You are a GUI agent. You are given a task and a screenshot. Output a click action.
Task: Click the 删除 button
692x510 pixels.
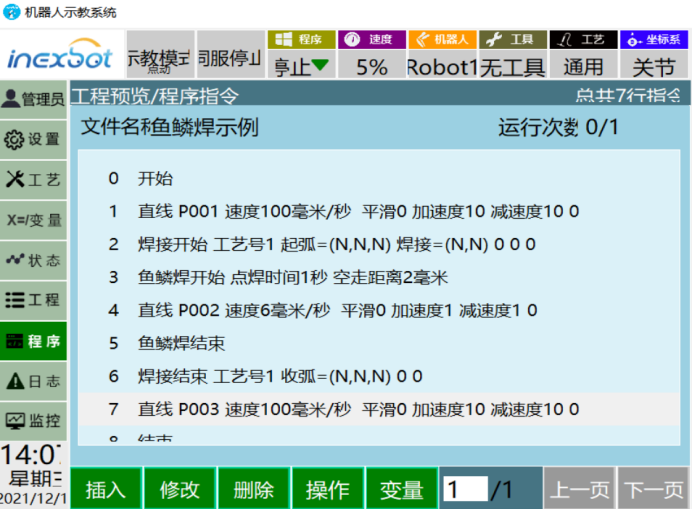[254, 489]
